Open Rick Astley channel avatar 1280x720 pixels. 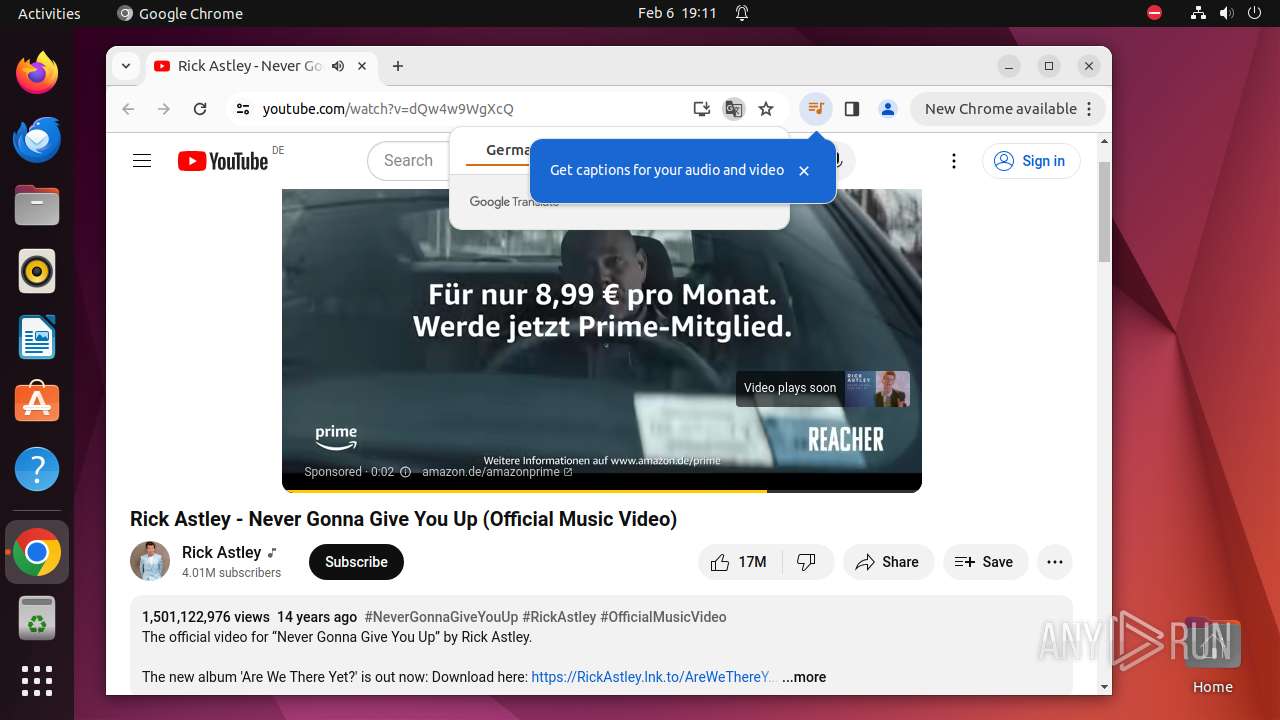tap(150, 561)
